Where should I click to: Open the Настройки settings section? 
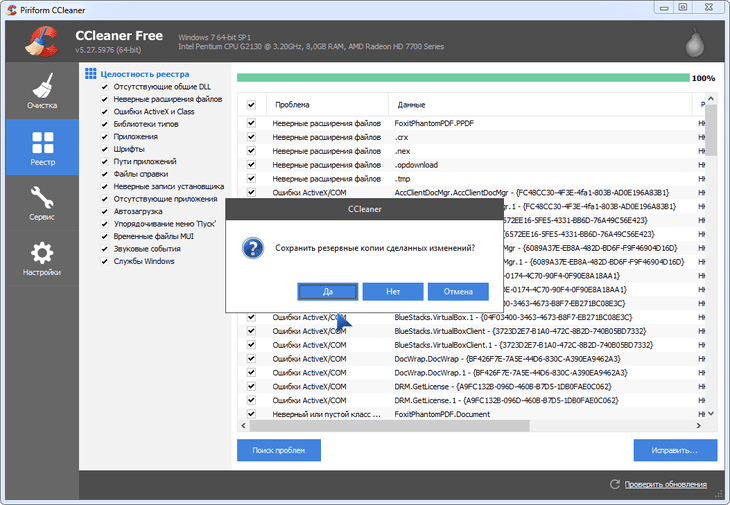pyautogui.click(x=42, y=258)
